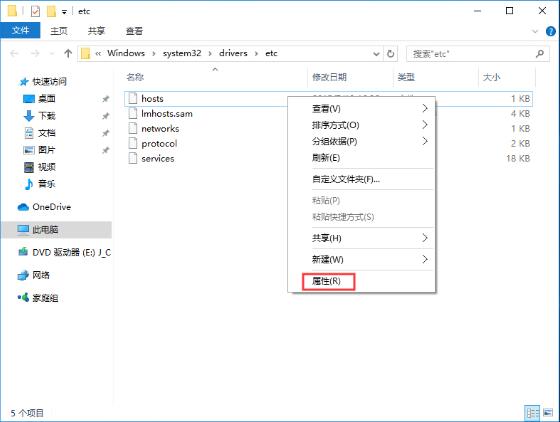Select the protocol file name

159,144
